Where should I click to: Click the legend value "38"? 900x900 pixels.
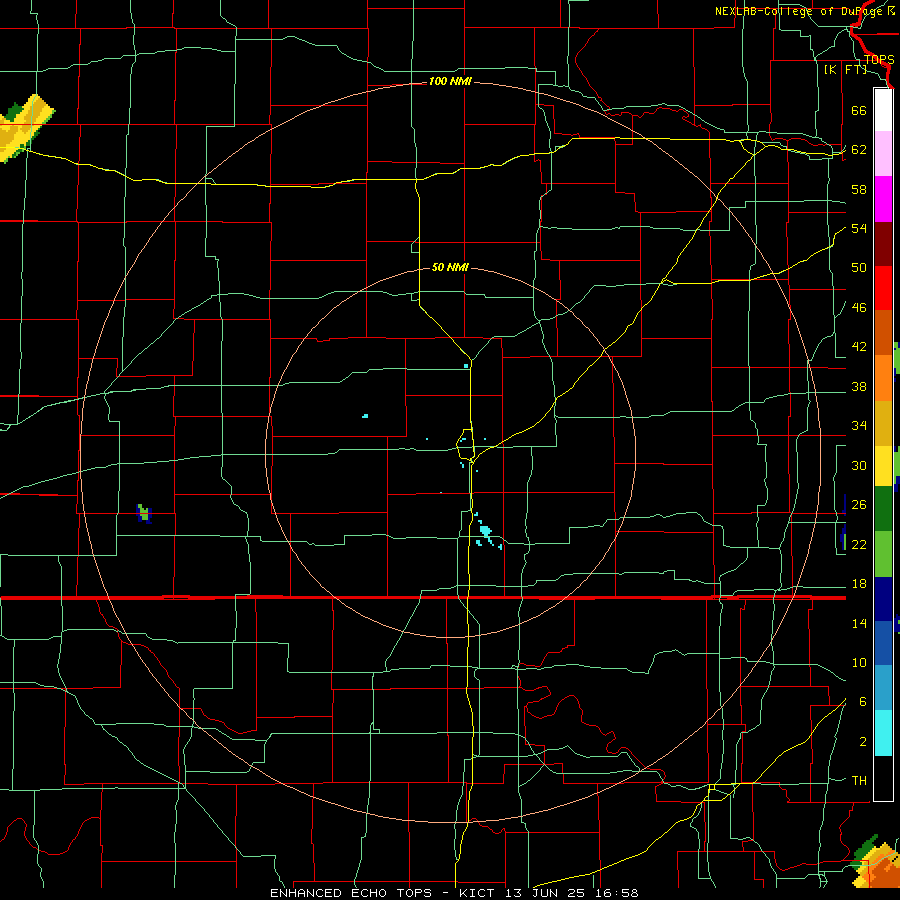[859, 387]
